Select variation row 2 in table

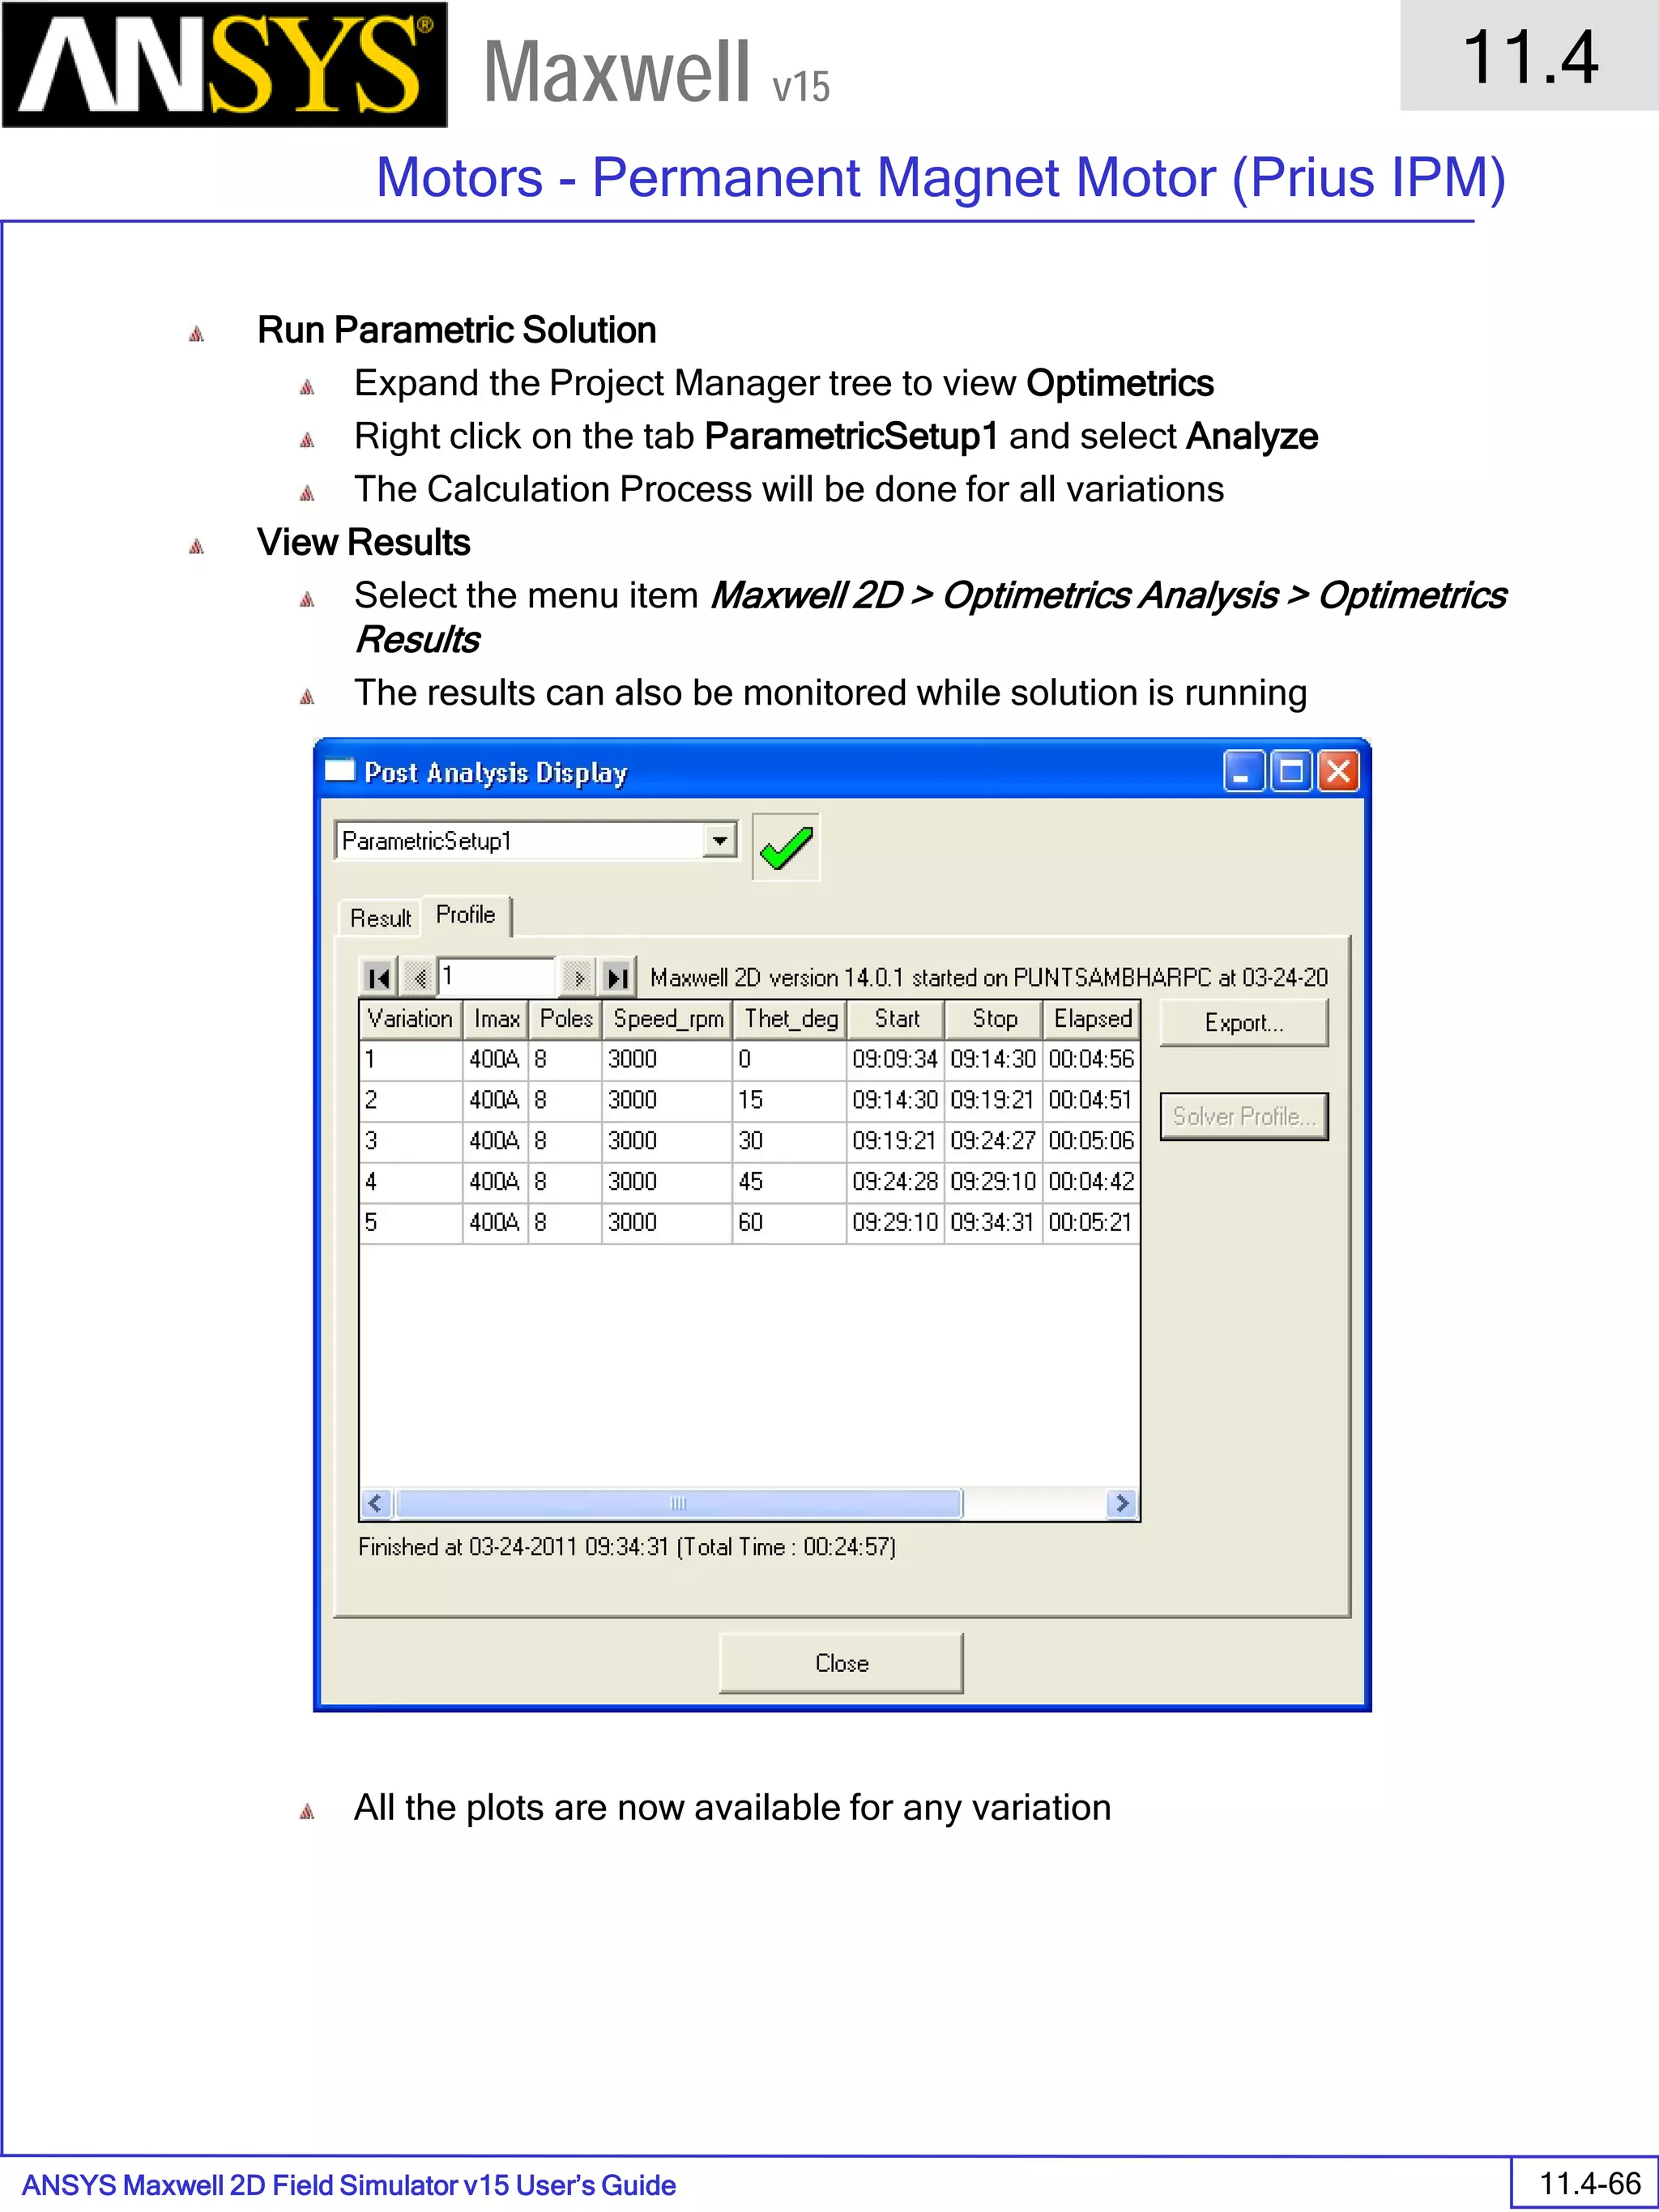(x=749, y=1100)
